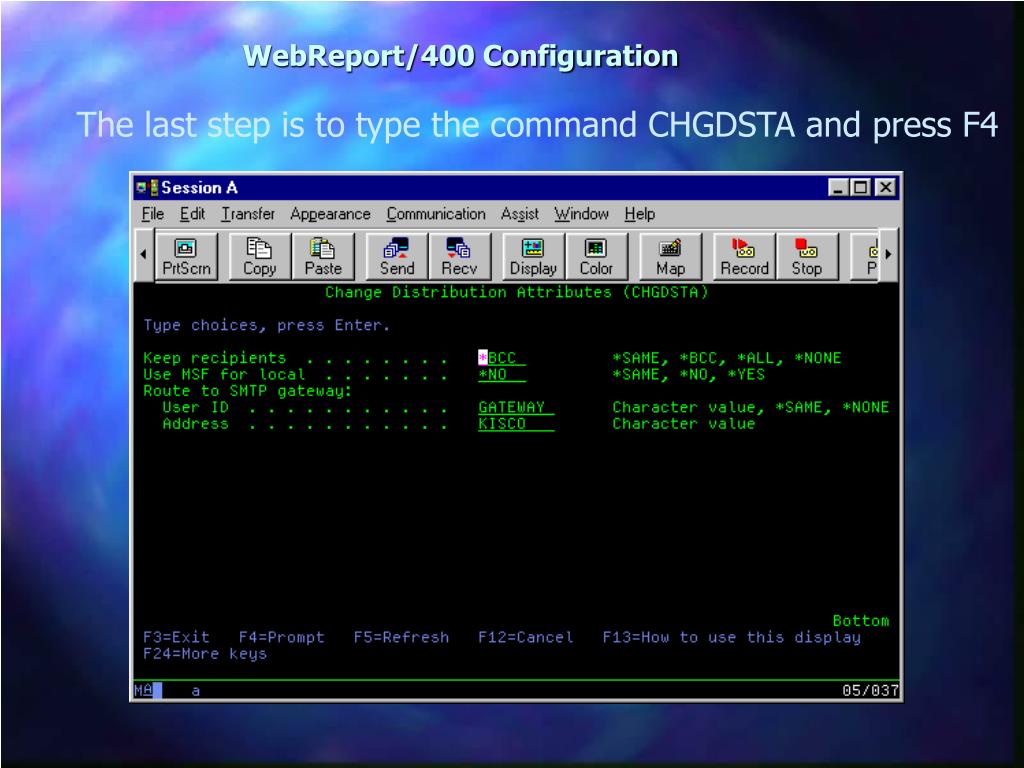Open the Appearance menu

[330, 214]
